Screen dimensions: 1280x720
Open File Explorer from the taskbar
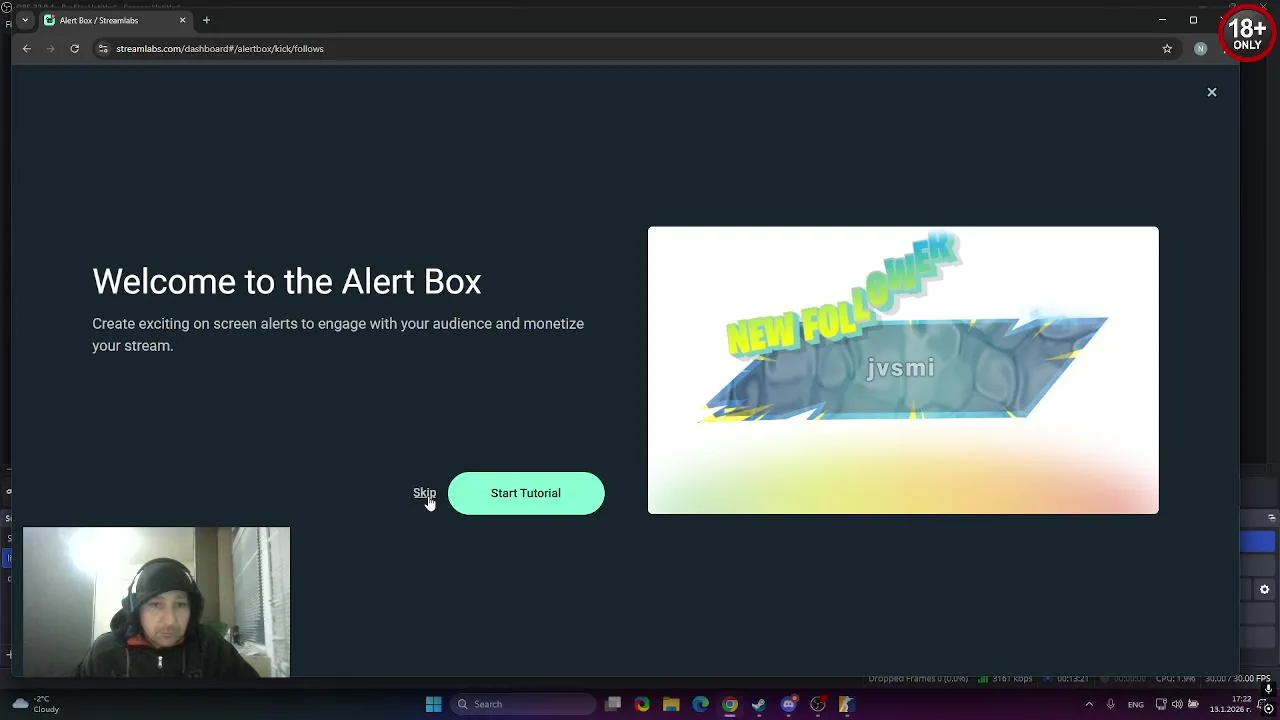pos(671,704)
